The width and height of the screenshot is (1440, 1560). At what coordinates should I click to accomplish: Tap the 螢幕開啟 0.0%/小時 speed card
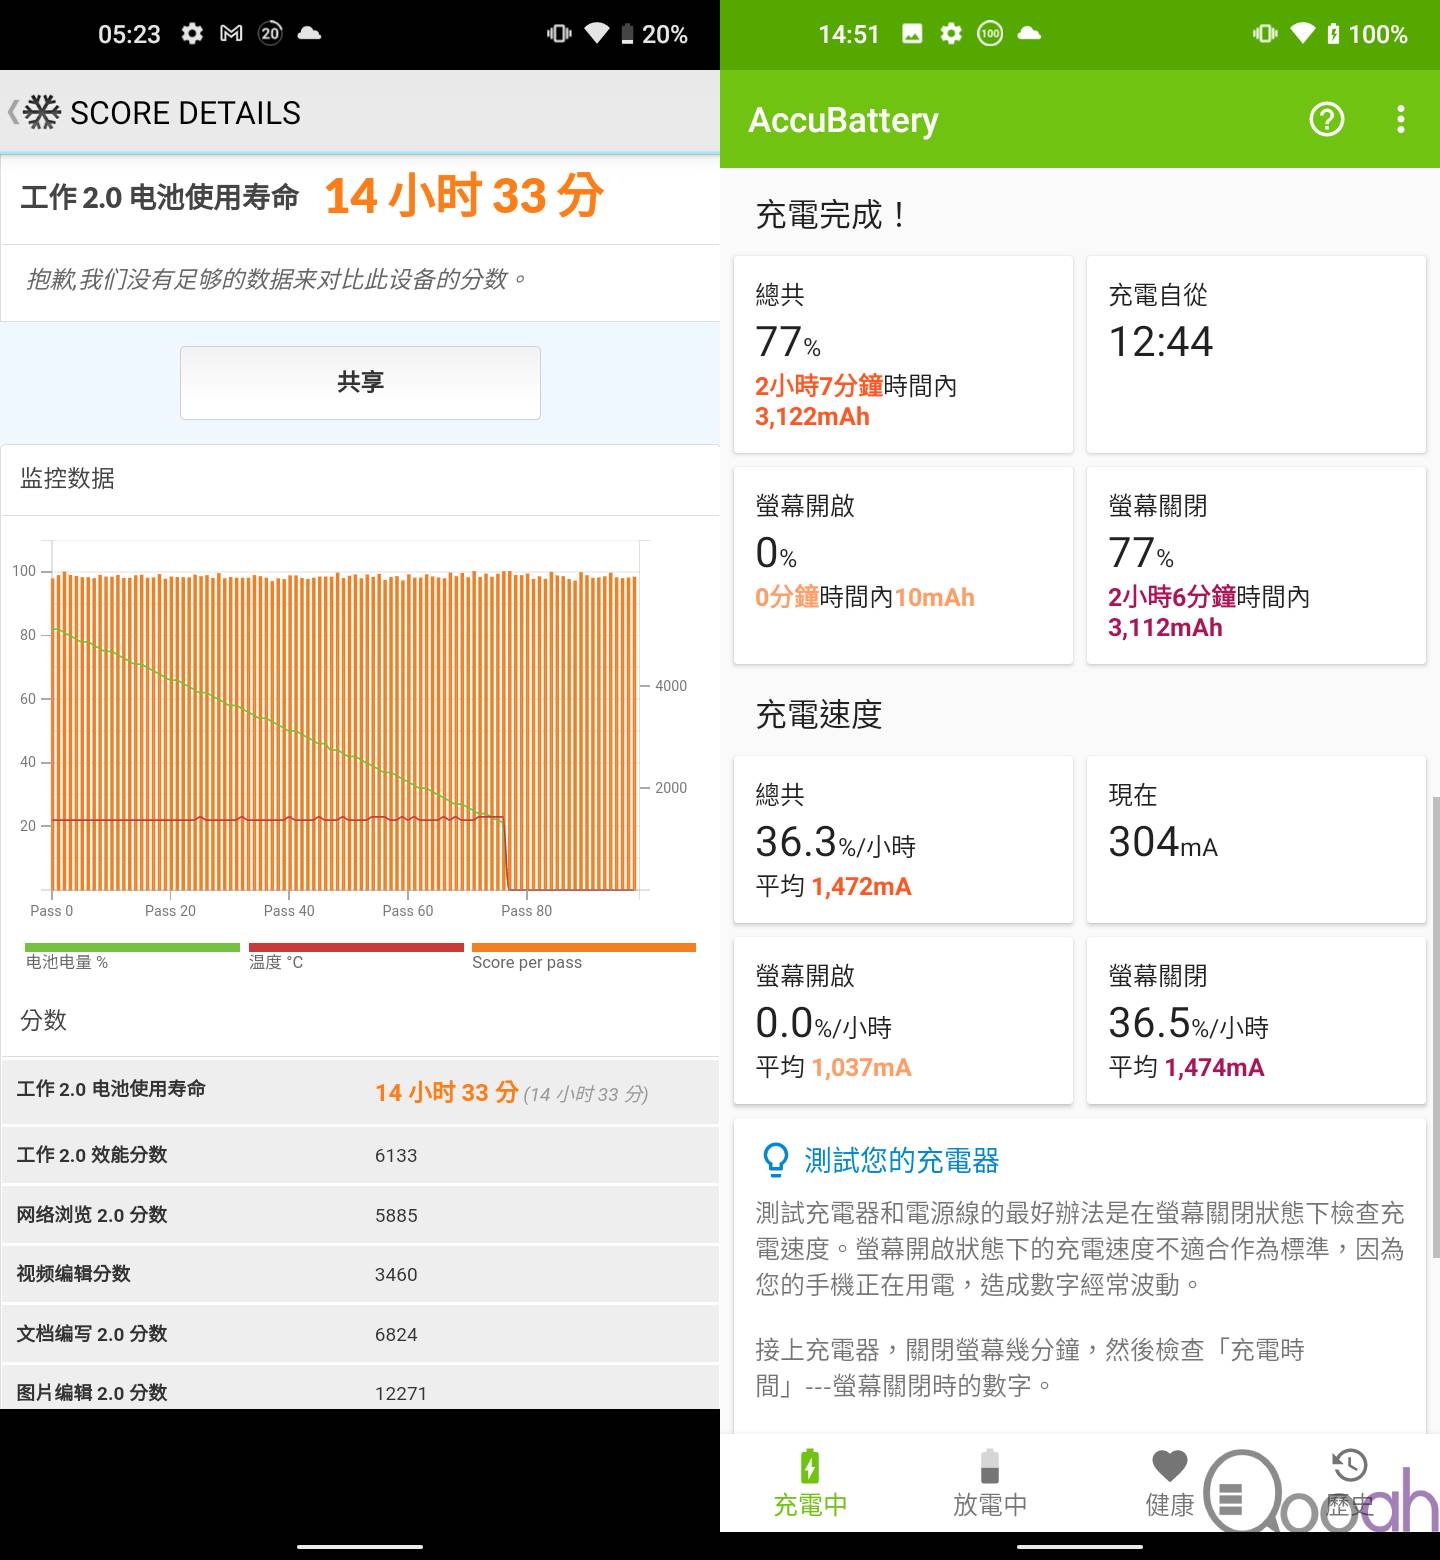[x=903, y=1020]
